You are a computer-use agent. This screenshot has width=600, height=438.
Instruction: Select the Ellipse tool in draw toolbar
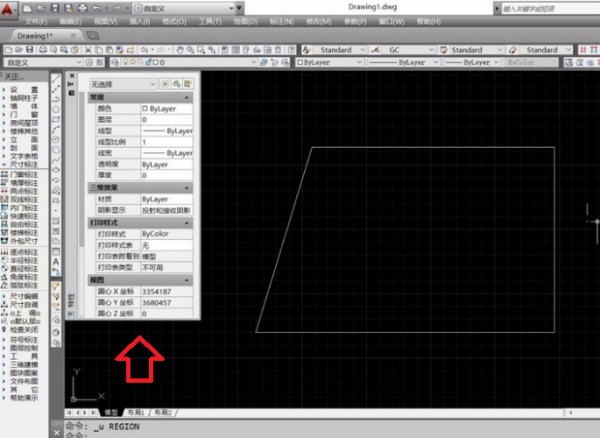click(x=56, y=170)
